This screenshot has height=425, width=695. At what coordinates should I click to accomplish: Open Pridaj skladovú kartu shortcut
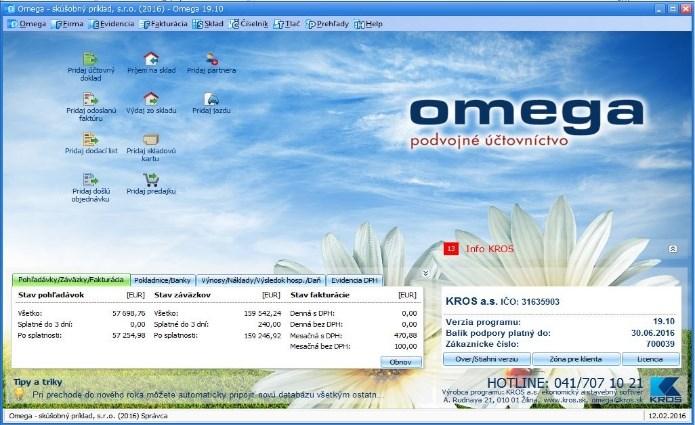tap(151, 139)
